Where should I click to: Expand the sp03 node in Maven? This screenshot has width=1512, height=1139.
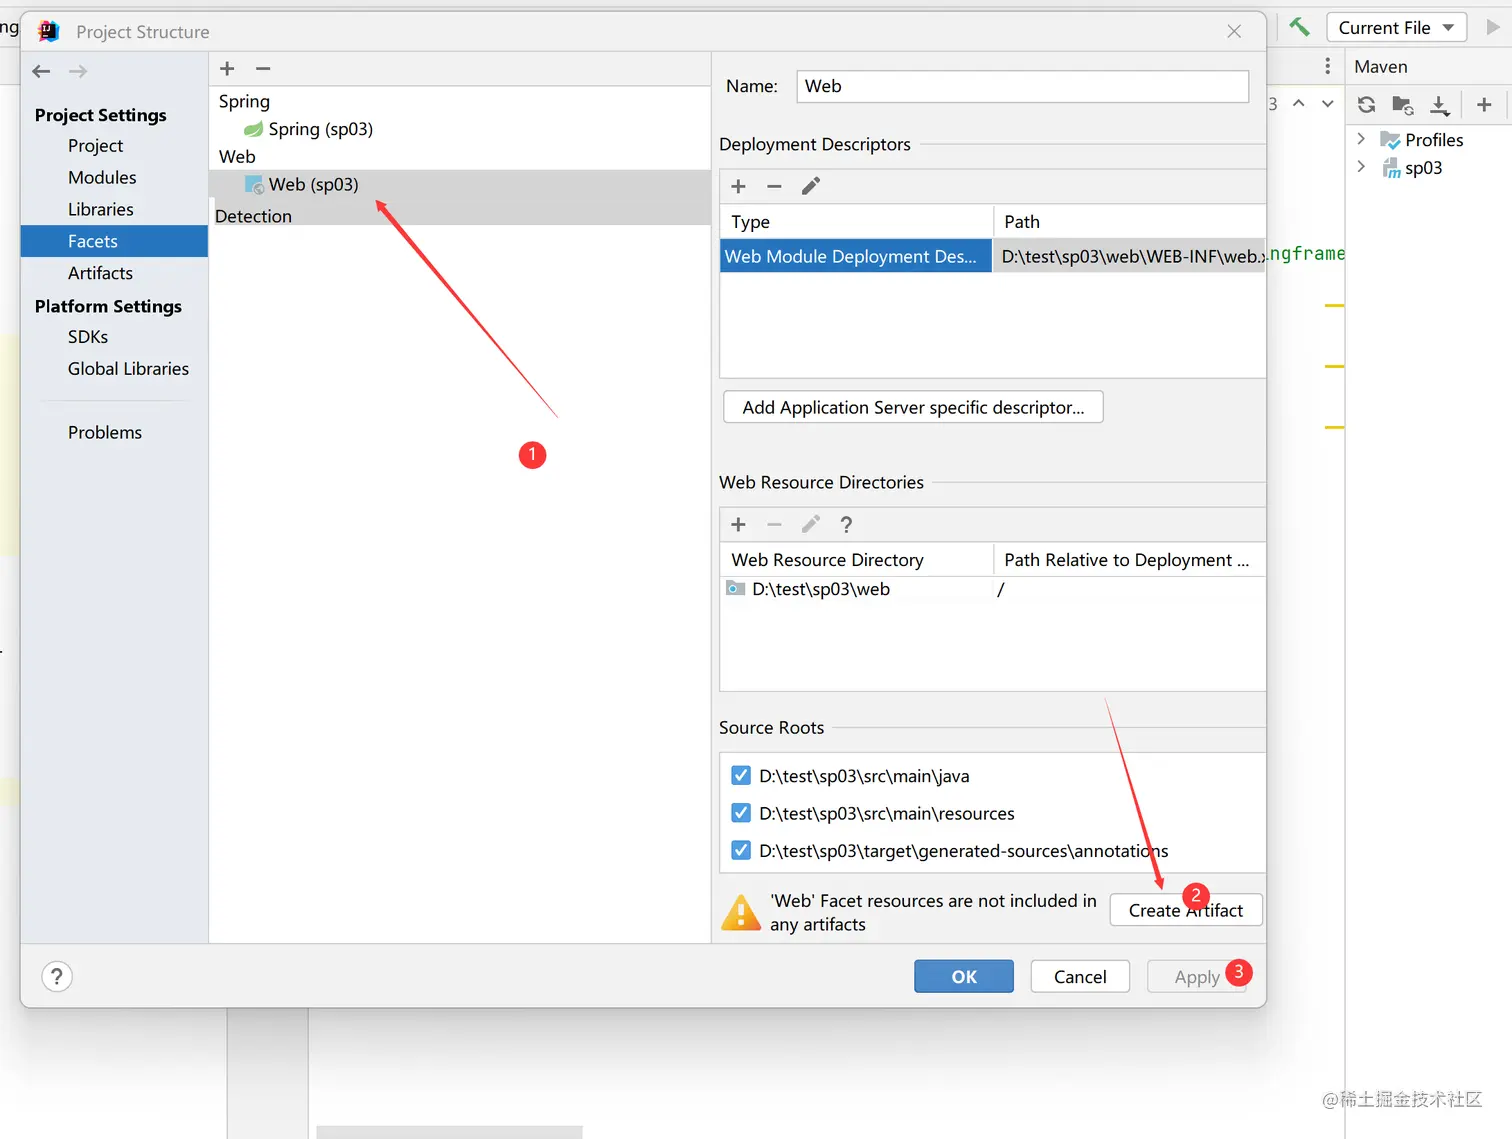click(x=1361, y=167)
